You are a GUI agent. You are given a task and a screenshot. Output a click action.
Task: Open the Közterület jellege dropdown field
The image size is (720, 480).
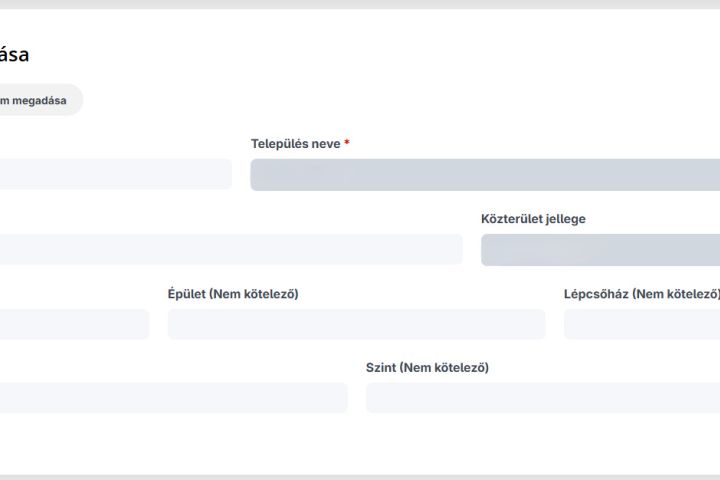click(600, 250)
